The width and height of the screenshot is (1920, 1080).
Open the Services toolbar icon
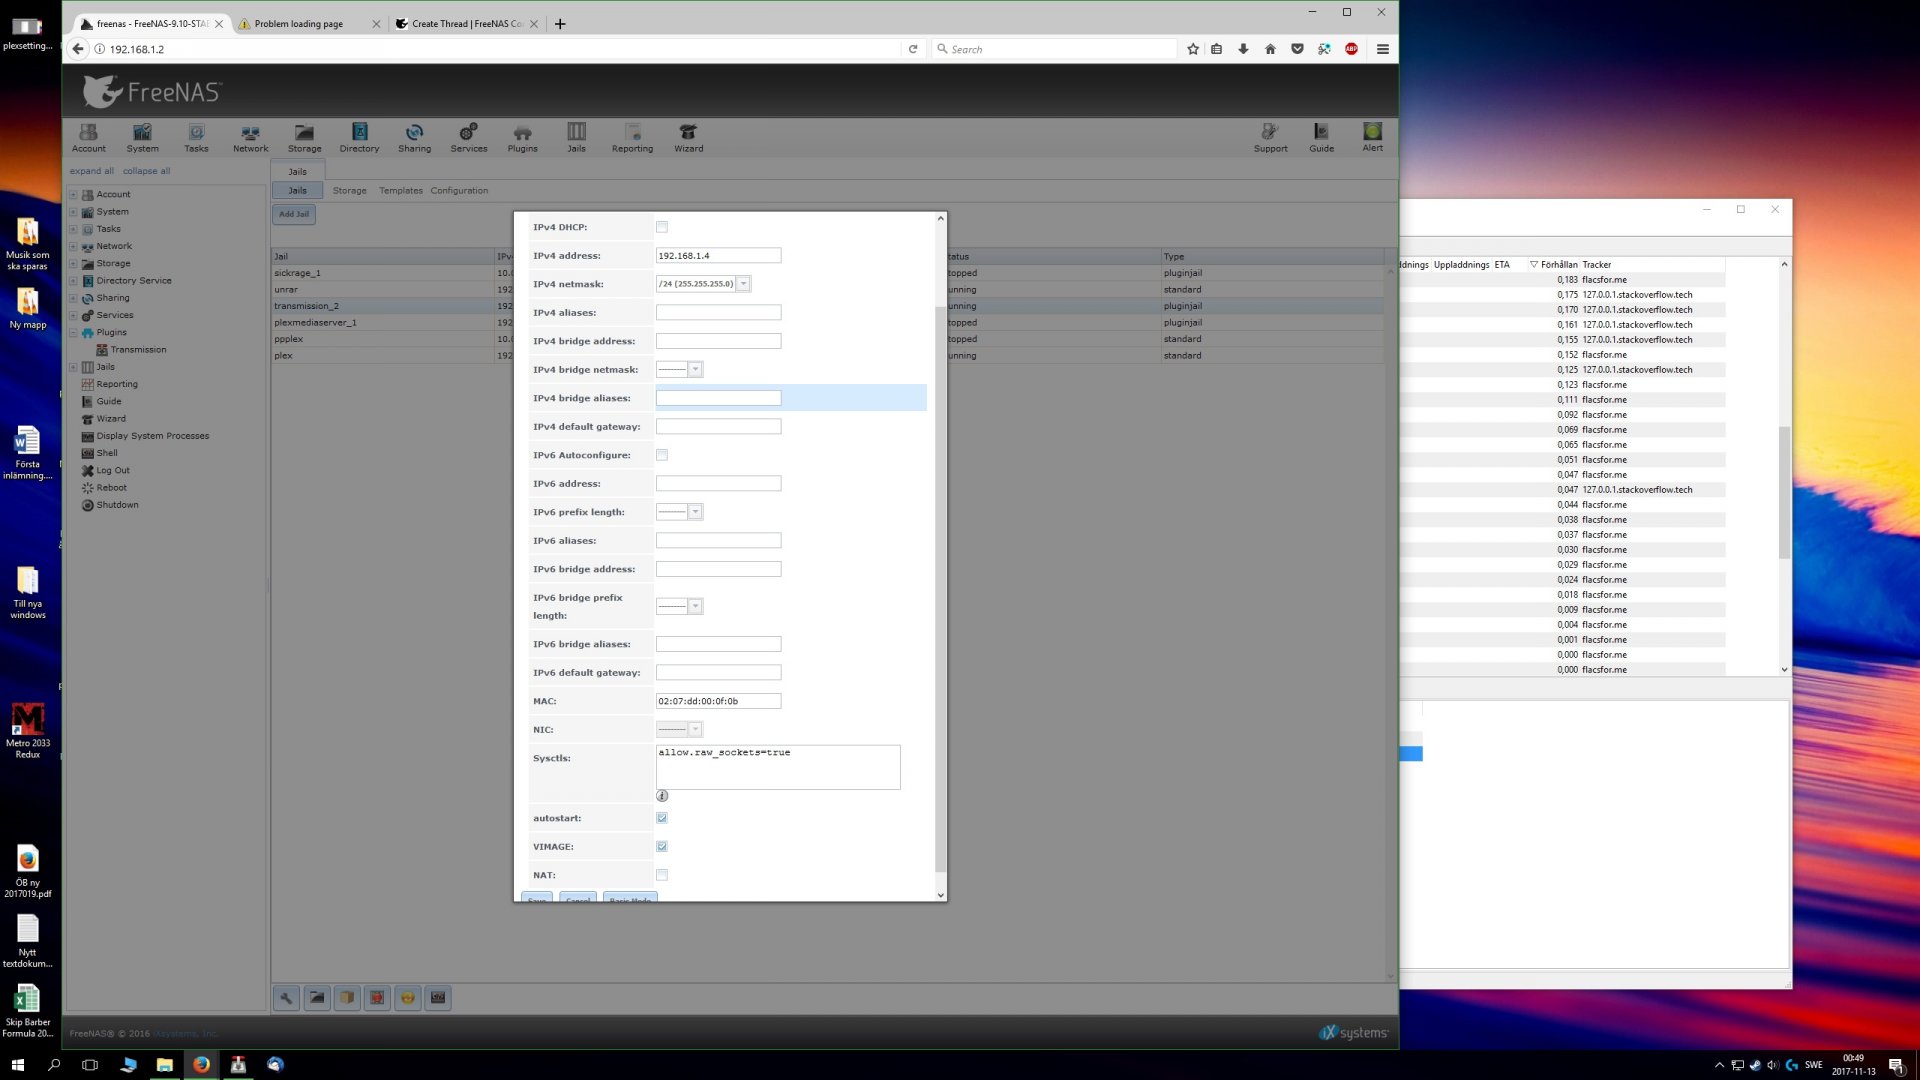pyautogui.click(x=468, y=138)
